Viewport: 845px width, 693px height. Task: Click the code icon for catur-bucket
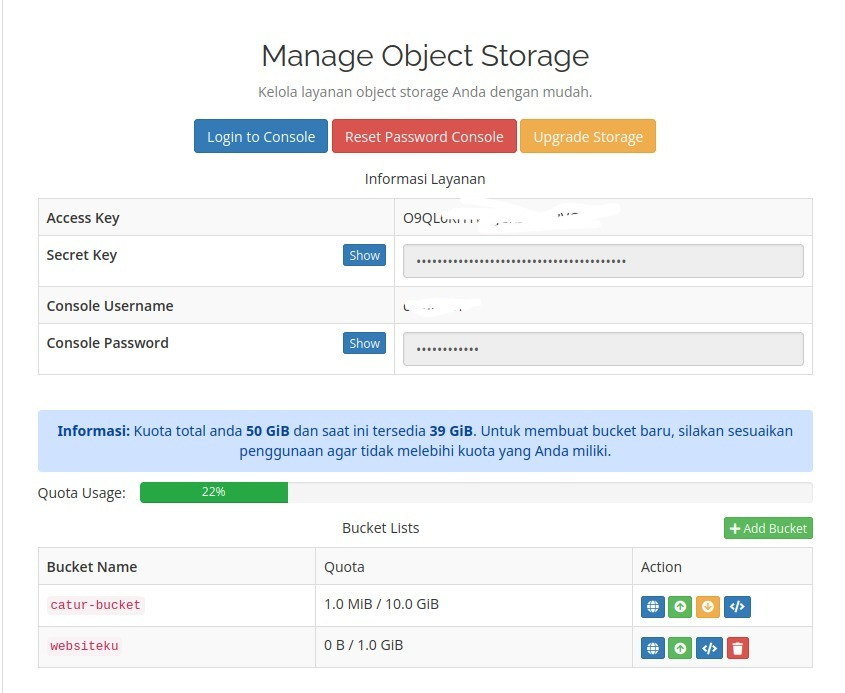[x=737, y=606]
